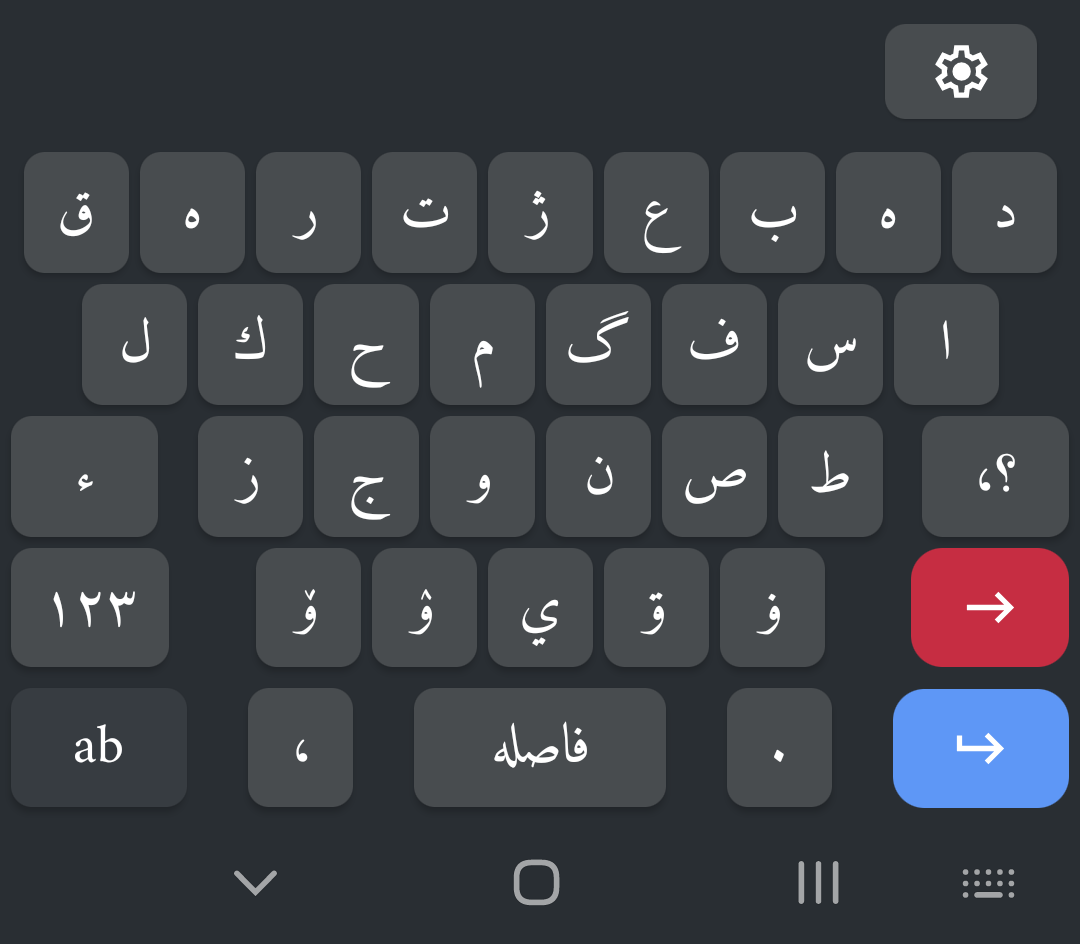This screenshot has height=944, width=1080.
Task: Switch to Latin with ab key
Action: coord(99,747)
